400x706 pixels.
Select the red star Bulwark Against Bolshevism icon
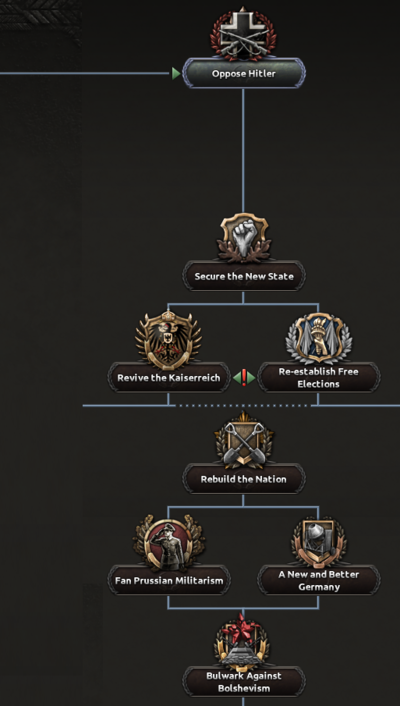tap(244, 643)
